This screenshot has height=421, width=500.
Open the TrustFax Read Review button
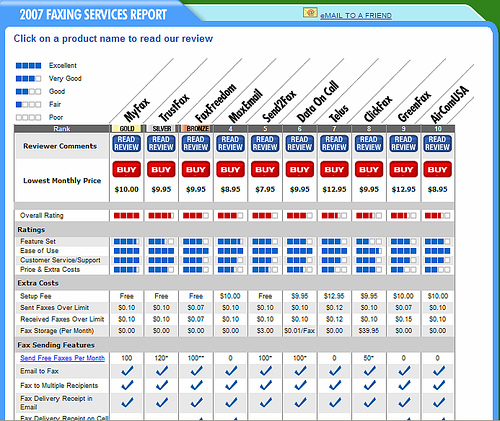pos(161,144)
